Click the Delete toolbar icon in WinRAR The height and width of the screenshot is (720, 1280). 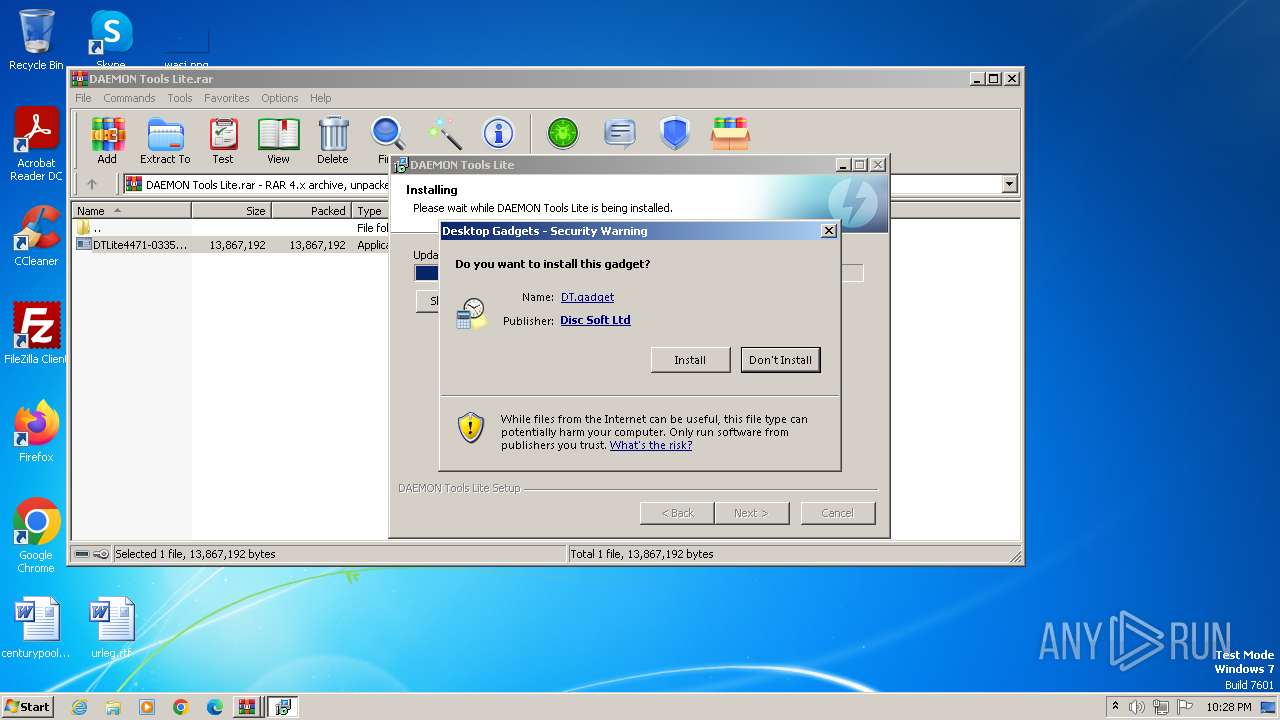[x=333, y=140]
